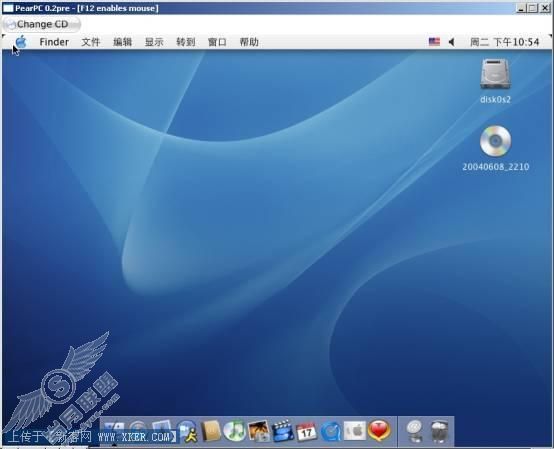
Task: Click the disk0s2 label text
Action: tap(495, 100)
